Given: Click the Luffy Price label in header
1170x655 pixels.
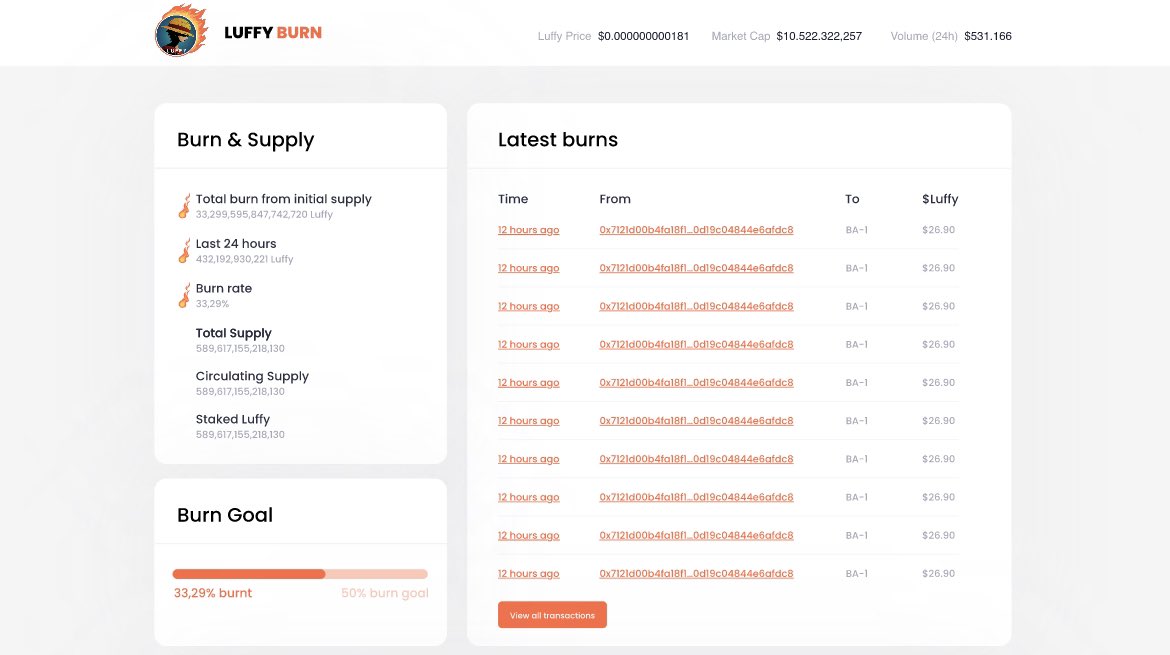Looking at the screenshot, I should (x=564, y=36).
